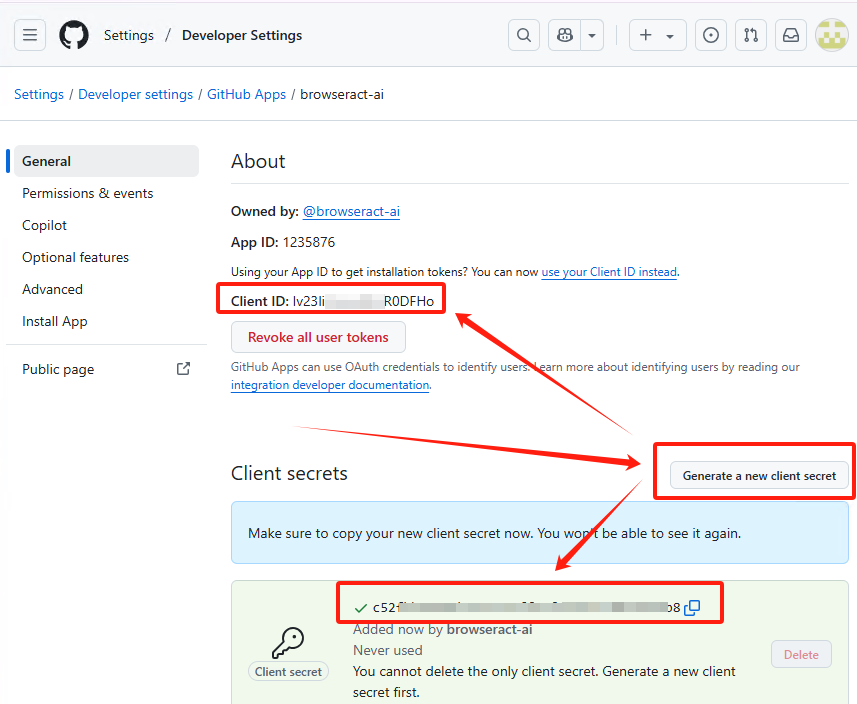Click the key icon of client secret
The image size is (857, 704).
(x=288, y=643)
